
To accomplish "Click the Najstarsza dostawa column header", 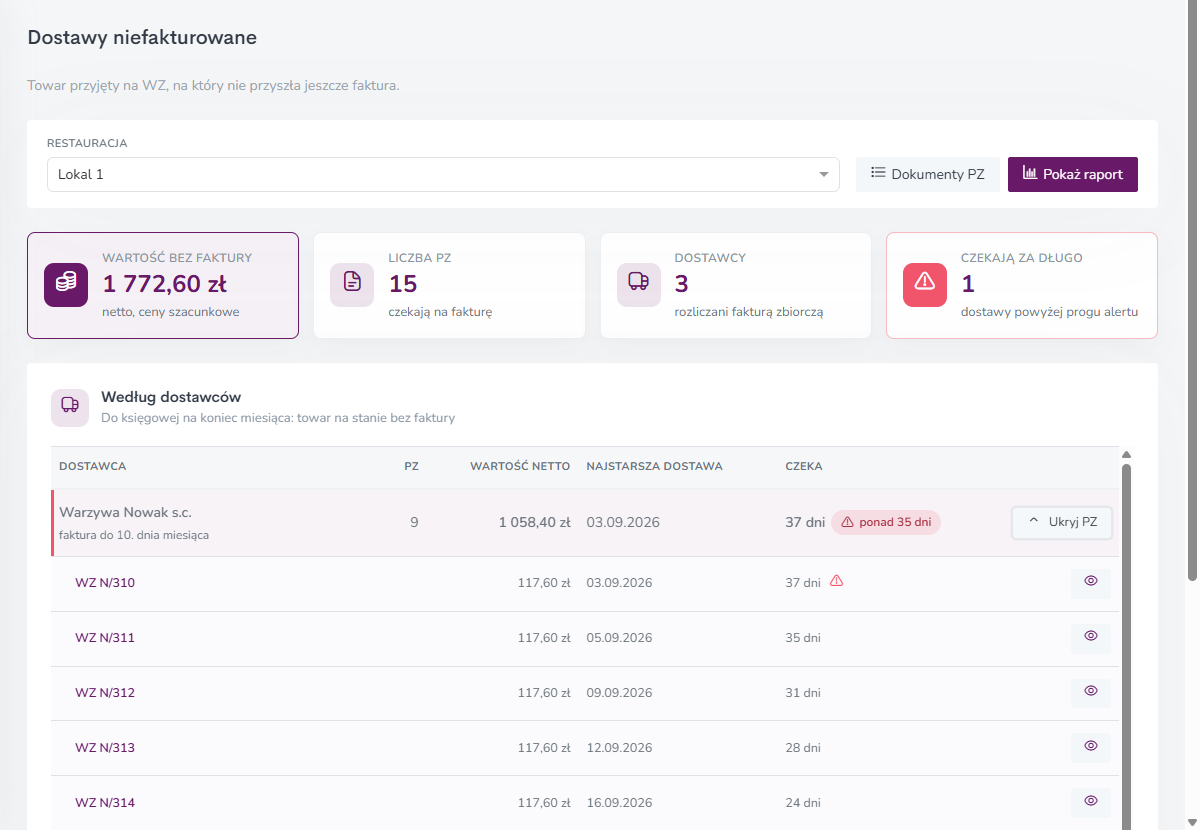I will 655,466.
